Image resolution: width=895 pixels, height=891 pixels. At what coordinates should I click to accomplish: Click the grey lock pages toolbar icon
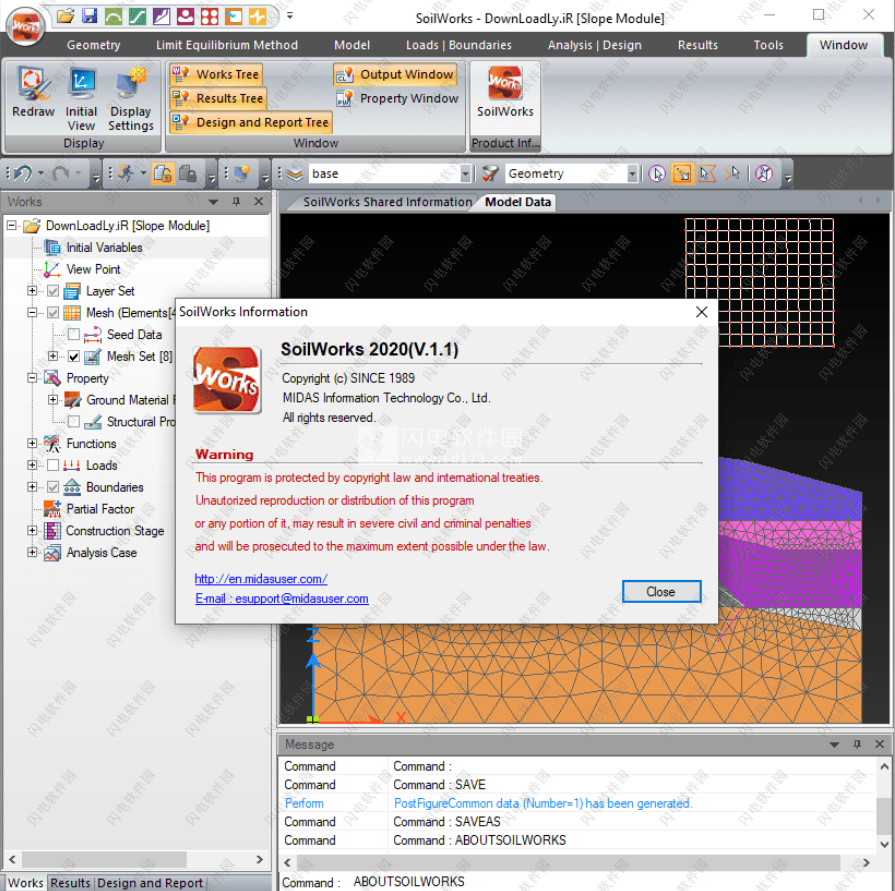[x=188, y=173]
